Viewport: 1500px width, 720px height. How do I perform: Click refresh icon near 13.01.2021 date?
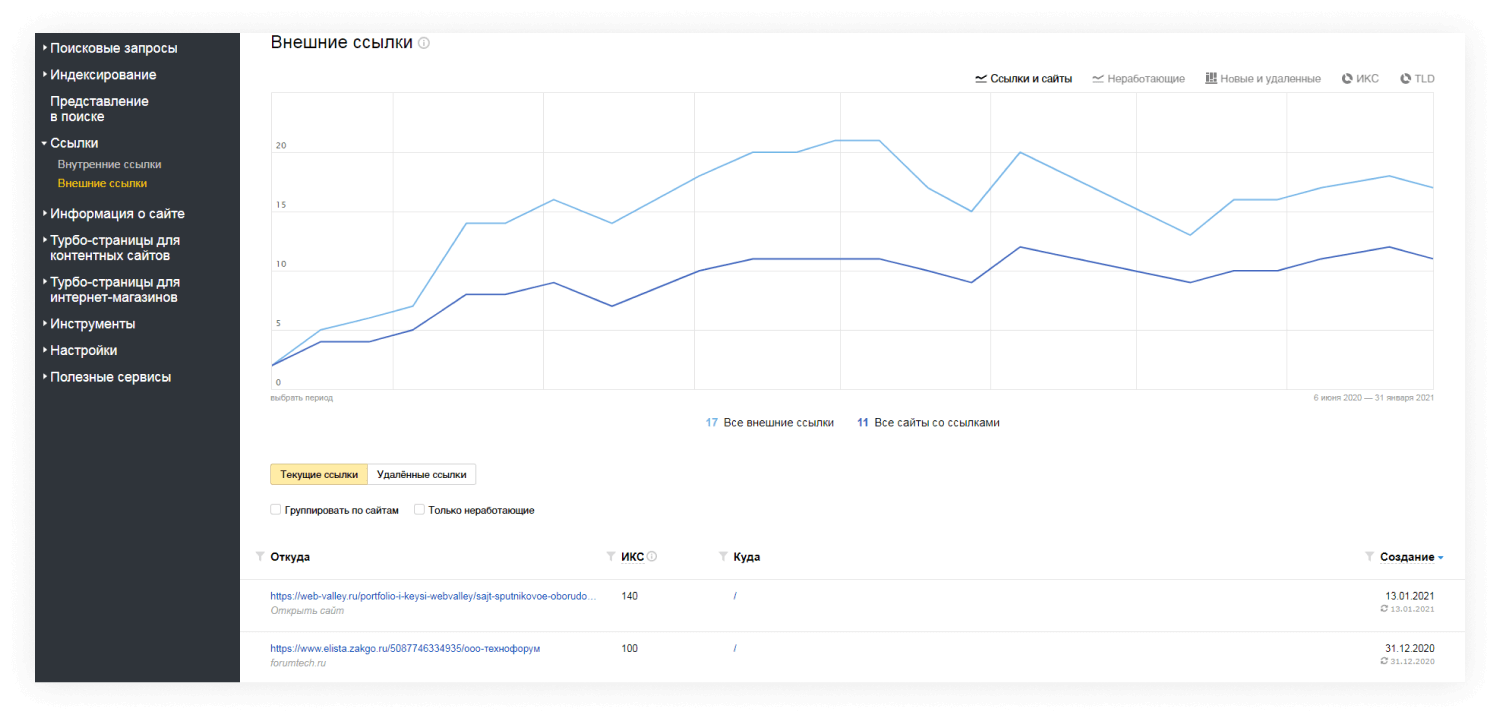(1384, 609)
